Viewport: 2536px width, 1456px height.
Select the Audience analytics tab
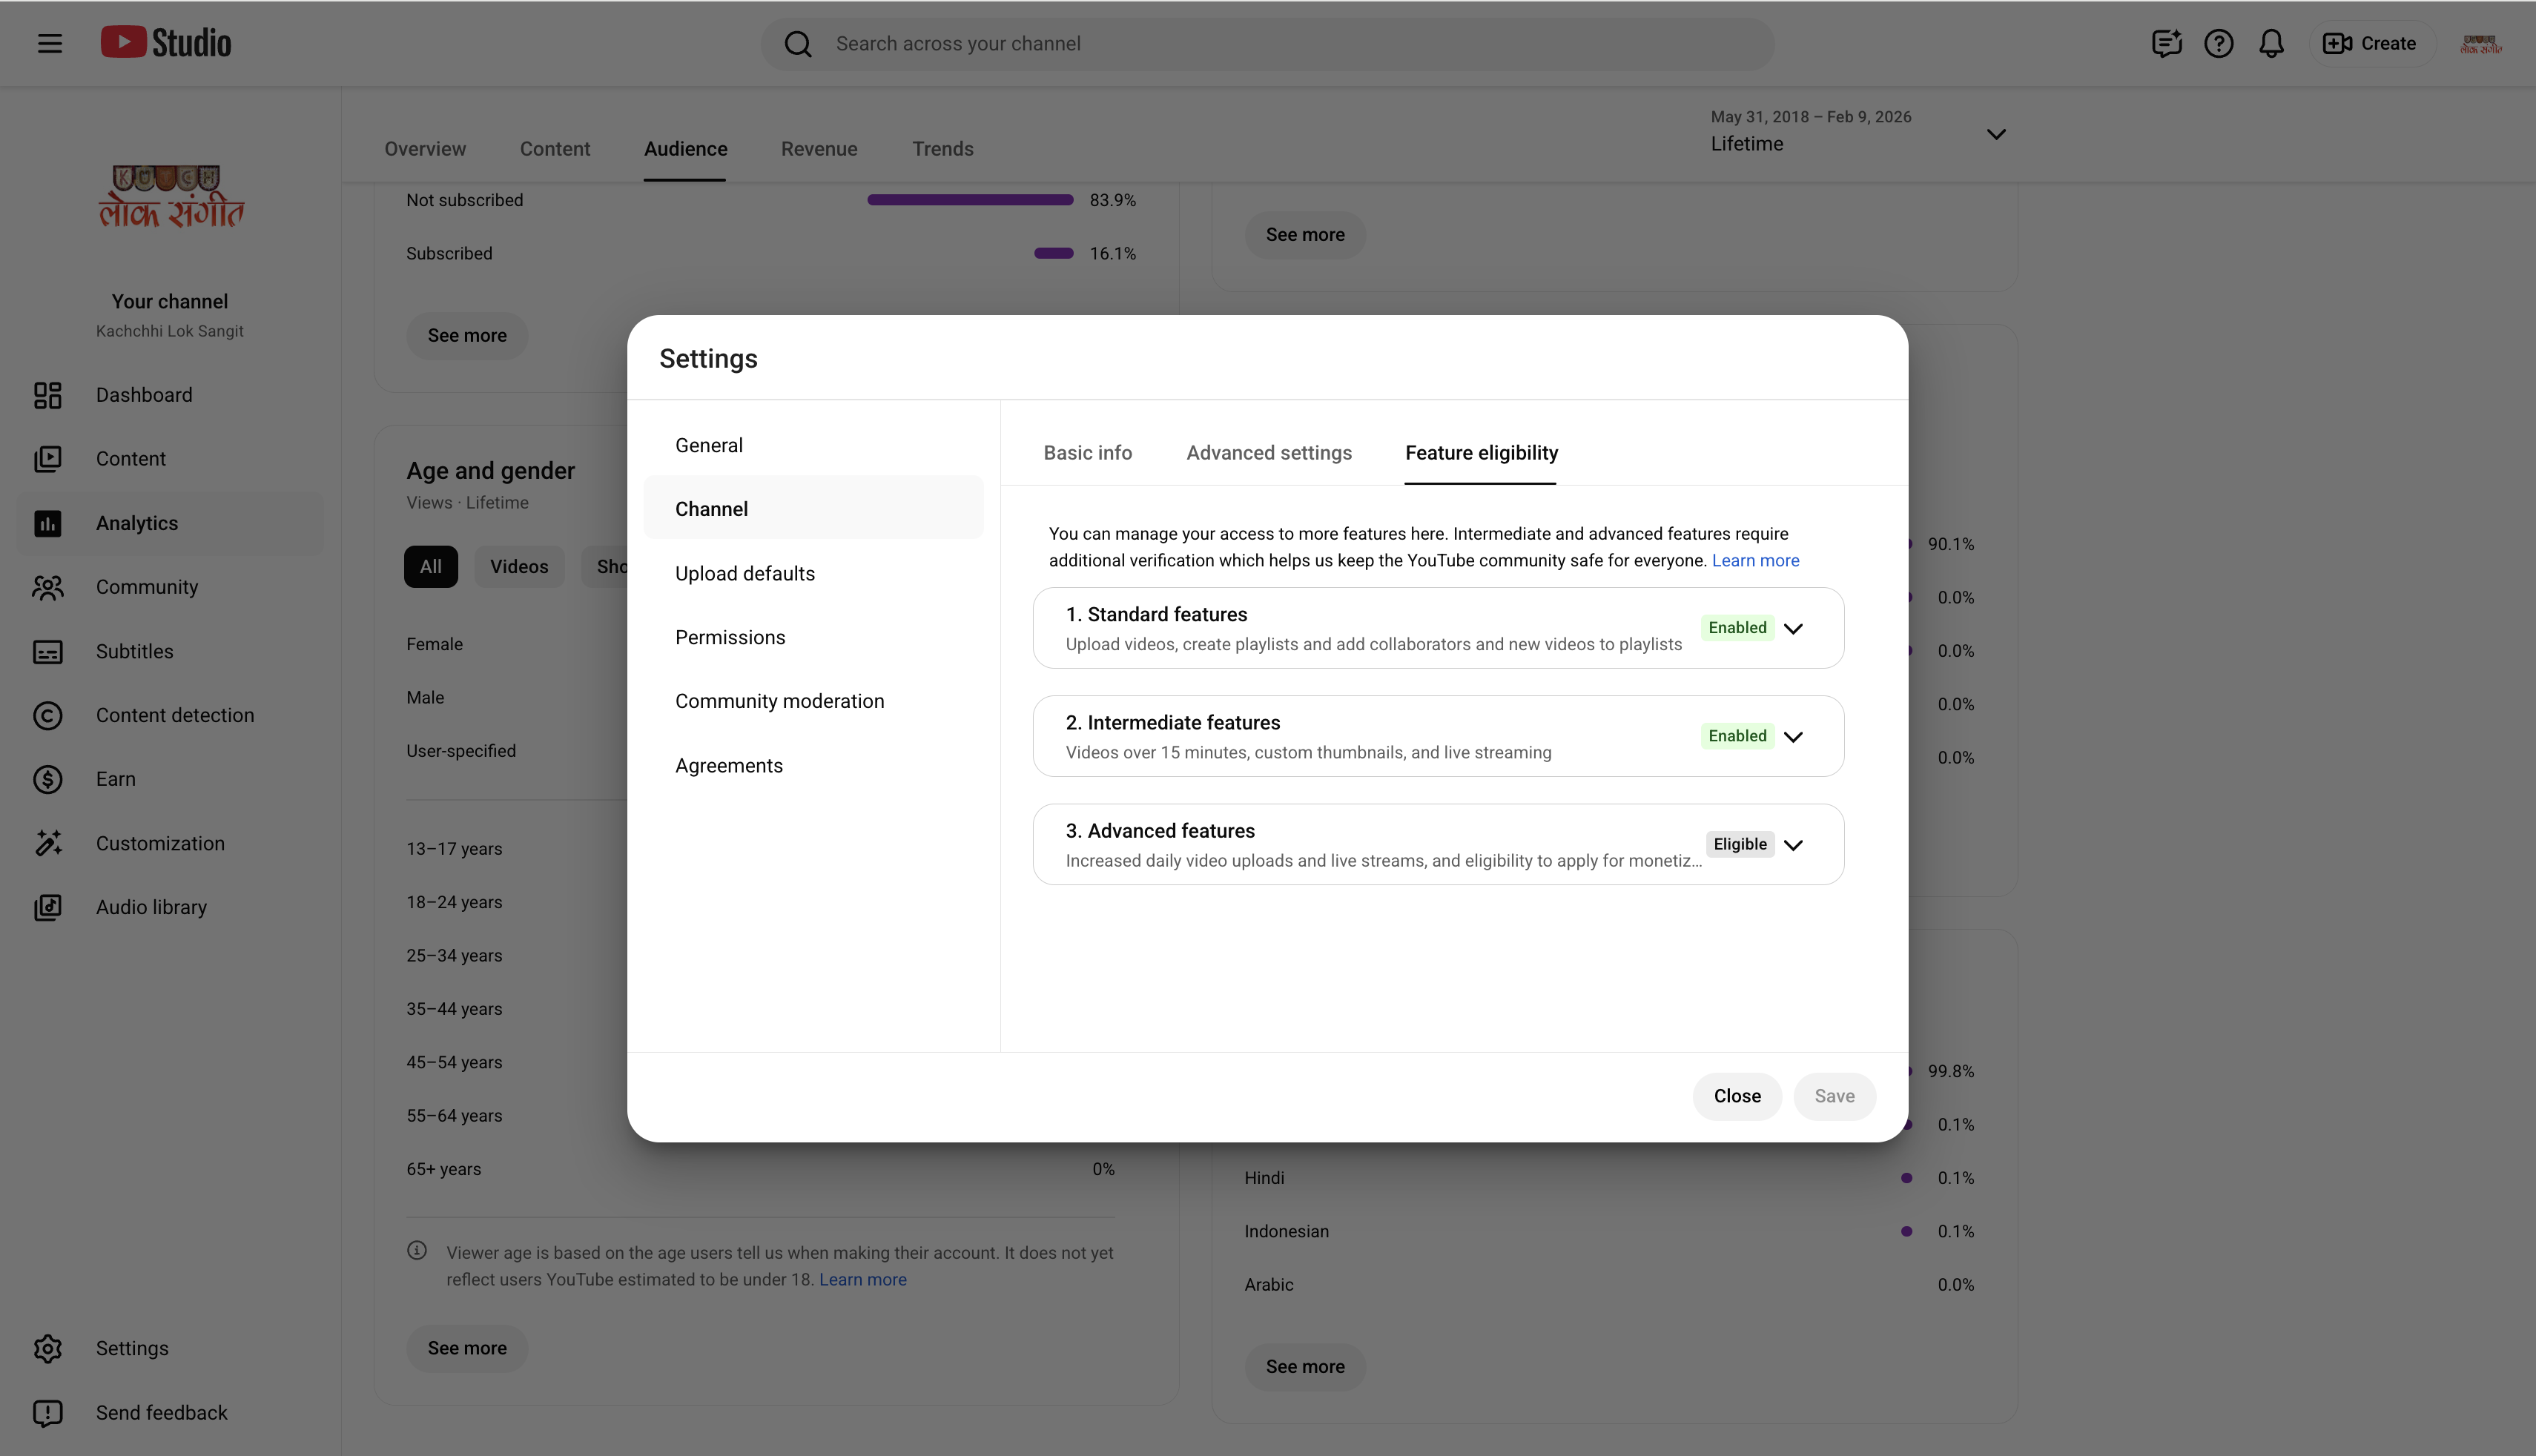(686, 149)
